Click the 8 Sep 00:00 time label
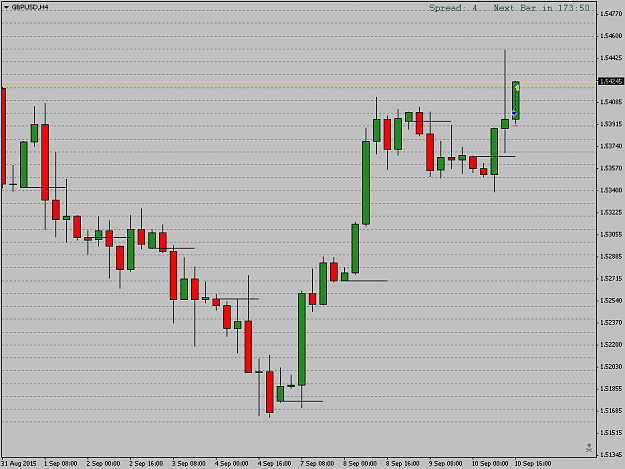 [360, 463]
